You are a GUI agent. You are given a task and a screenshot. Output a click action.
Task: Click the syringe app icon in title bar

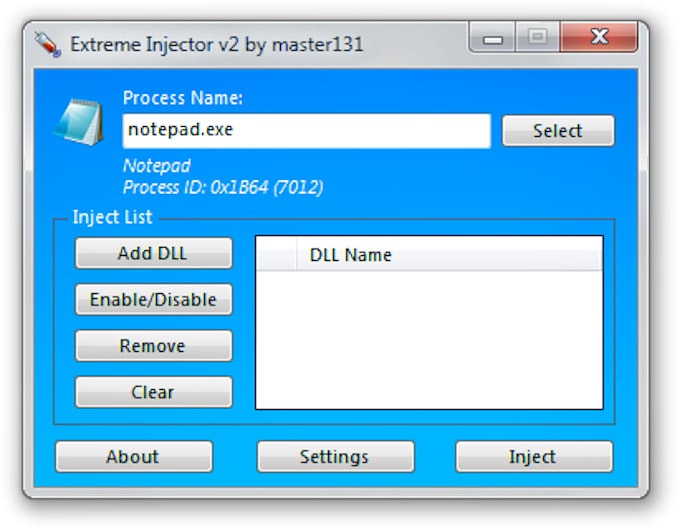pyautogui.click(x=47, y=44)
